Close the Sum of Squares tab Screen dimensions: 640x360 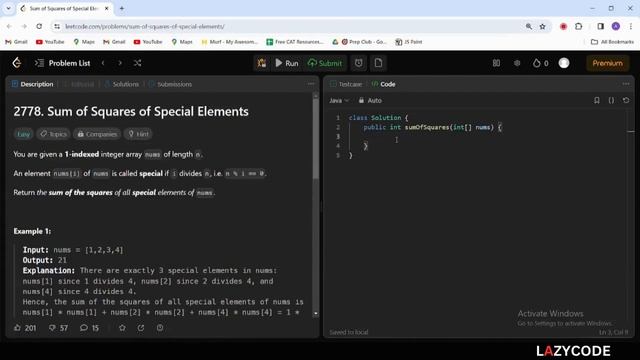click(107, 8)
